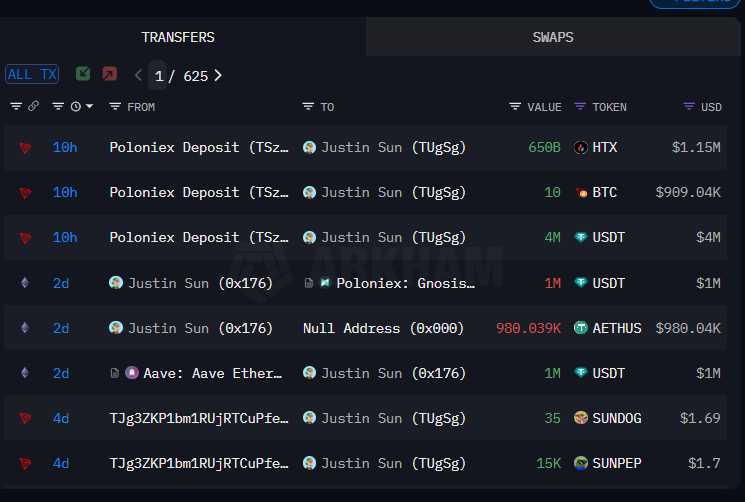Toggle the ALL TX filter

32,74
